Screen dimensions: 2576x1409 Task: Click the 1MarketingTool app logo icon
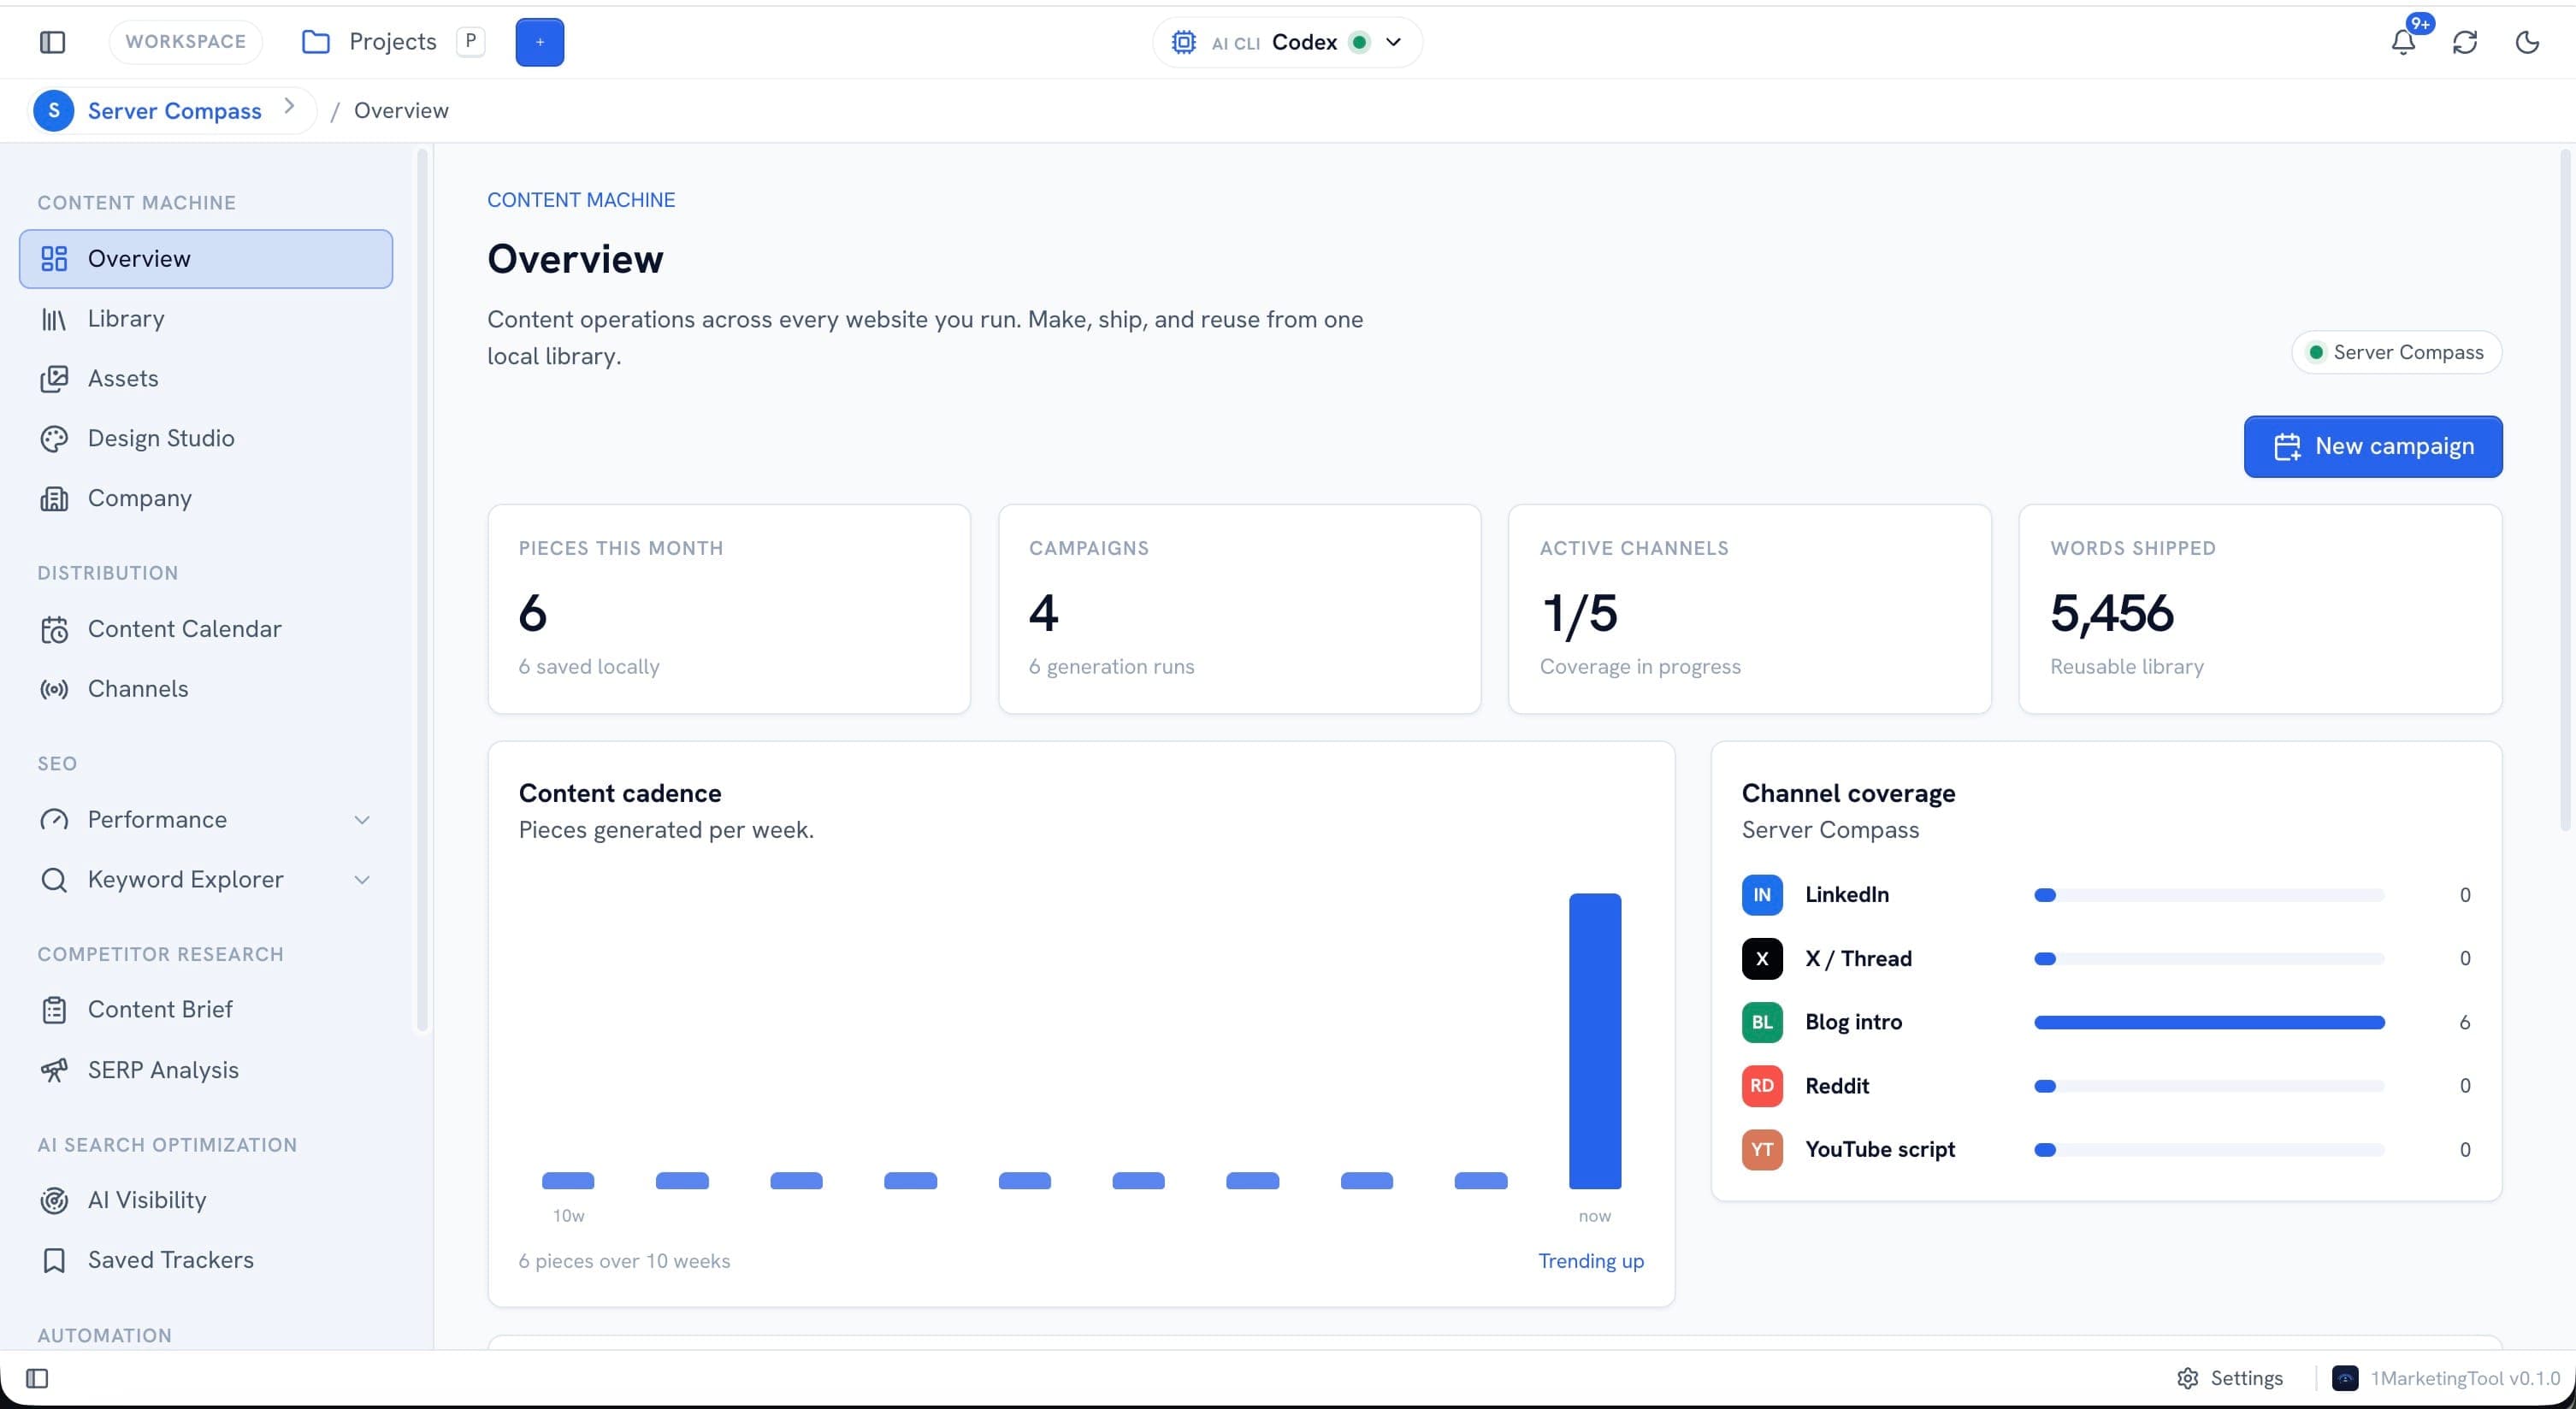2345,1379
